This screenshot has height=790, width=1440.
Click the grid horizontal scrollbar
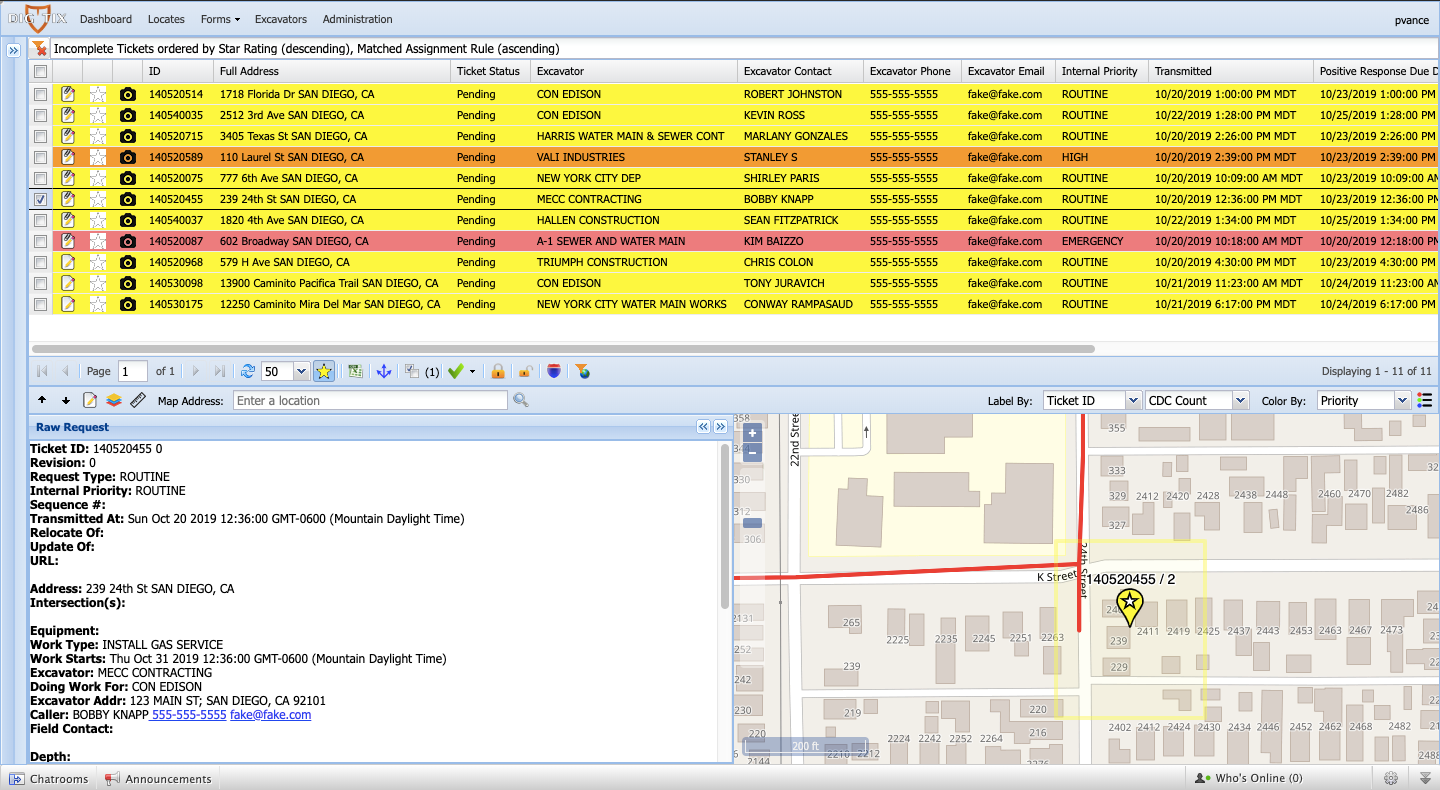coord(563,349)
